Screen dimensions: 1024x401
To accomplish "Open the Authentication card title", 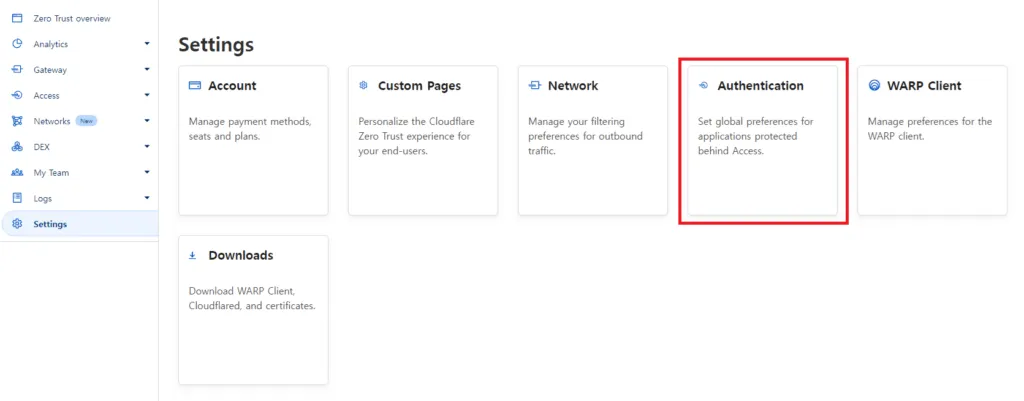I will [761, 86].
